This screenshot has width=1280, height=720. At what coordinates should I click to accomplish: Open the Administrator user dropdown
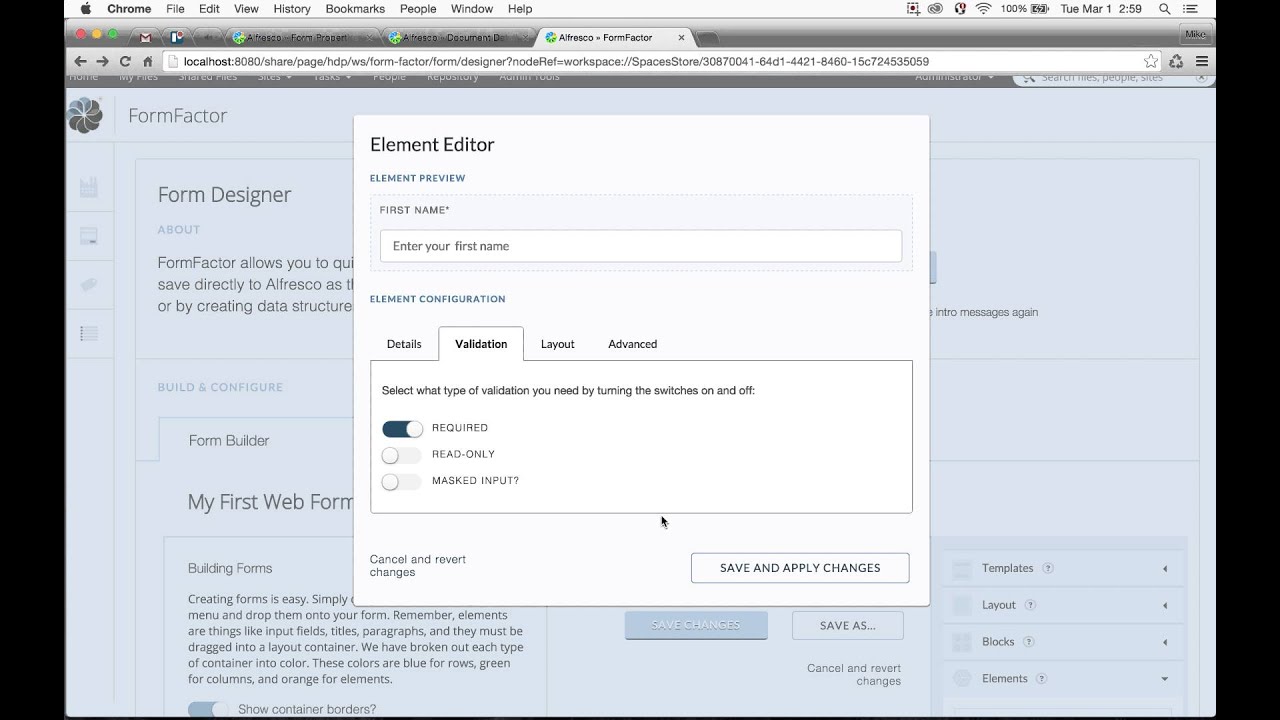coord(954,76)
